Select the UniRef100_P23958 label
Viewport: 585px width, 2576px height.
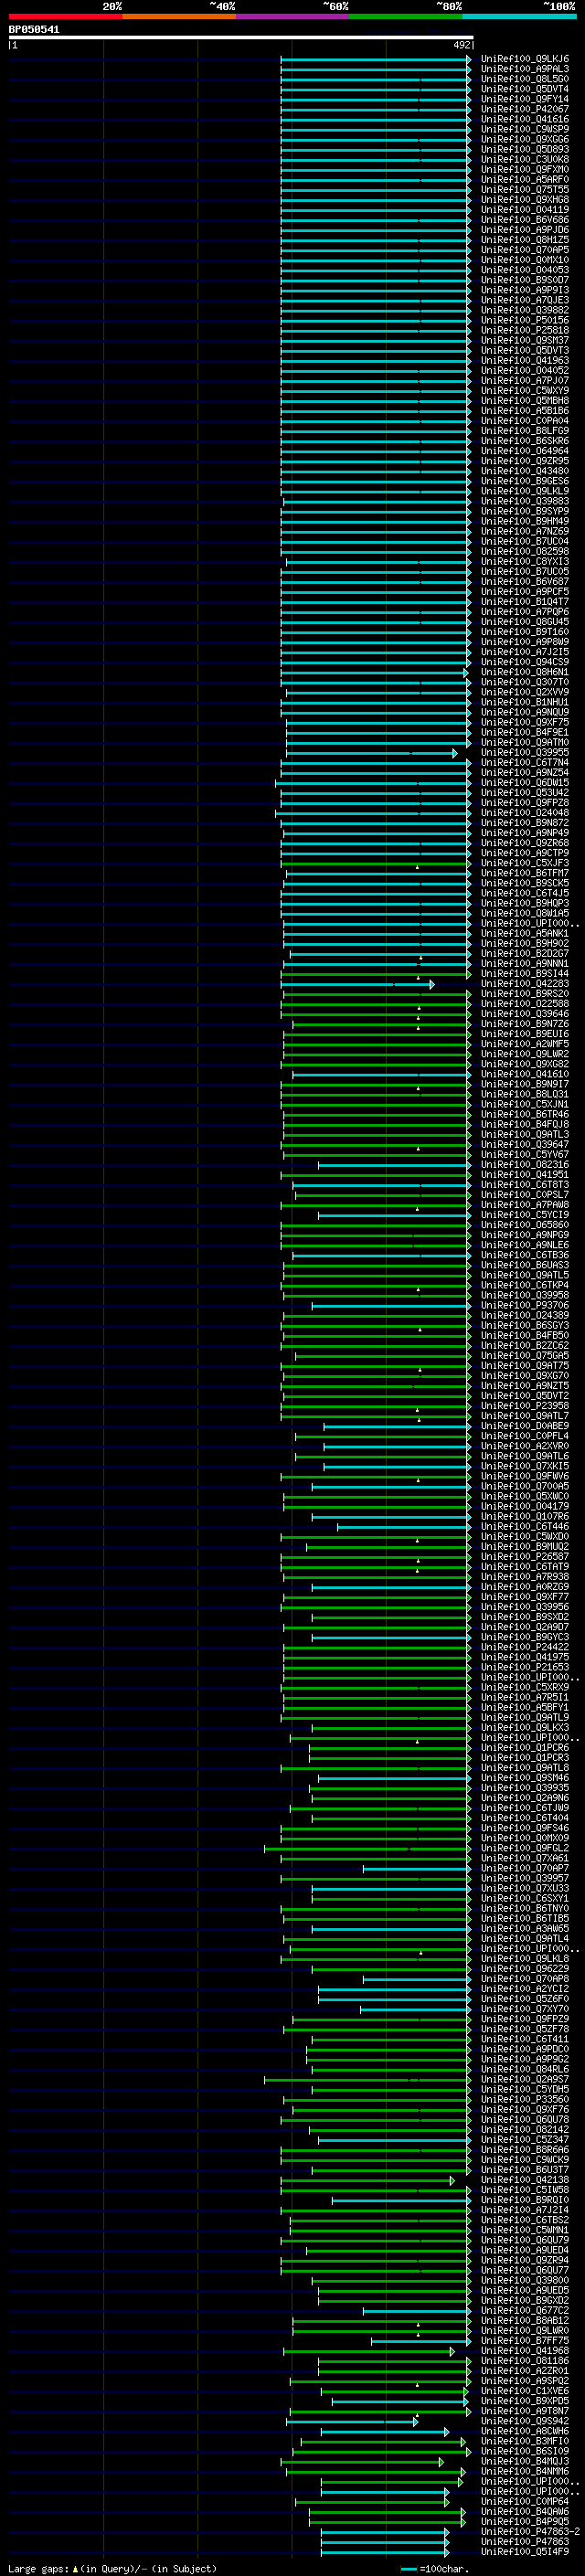[x=525, y=1406]
